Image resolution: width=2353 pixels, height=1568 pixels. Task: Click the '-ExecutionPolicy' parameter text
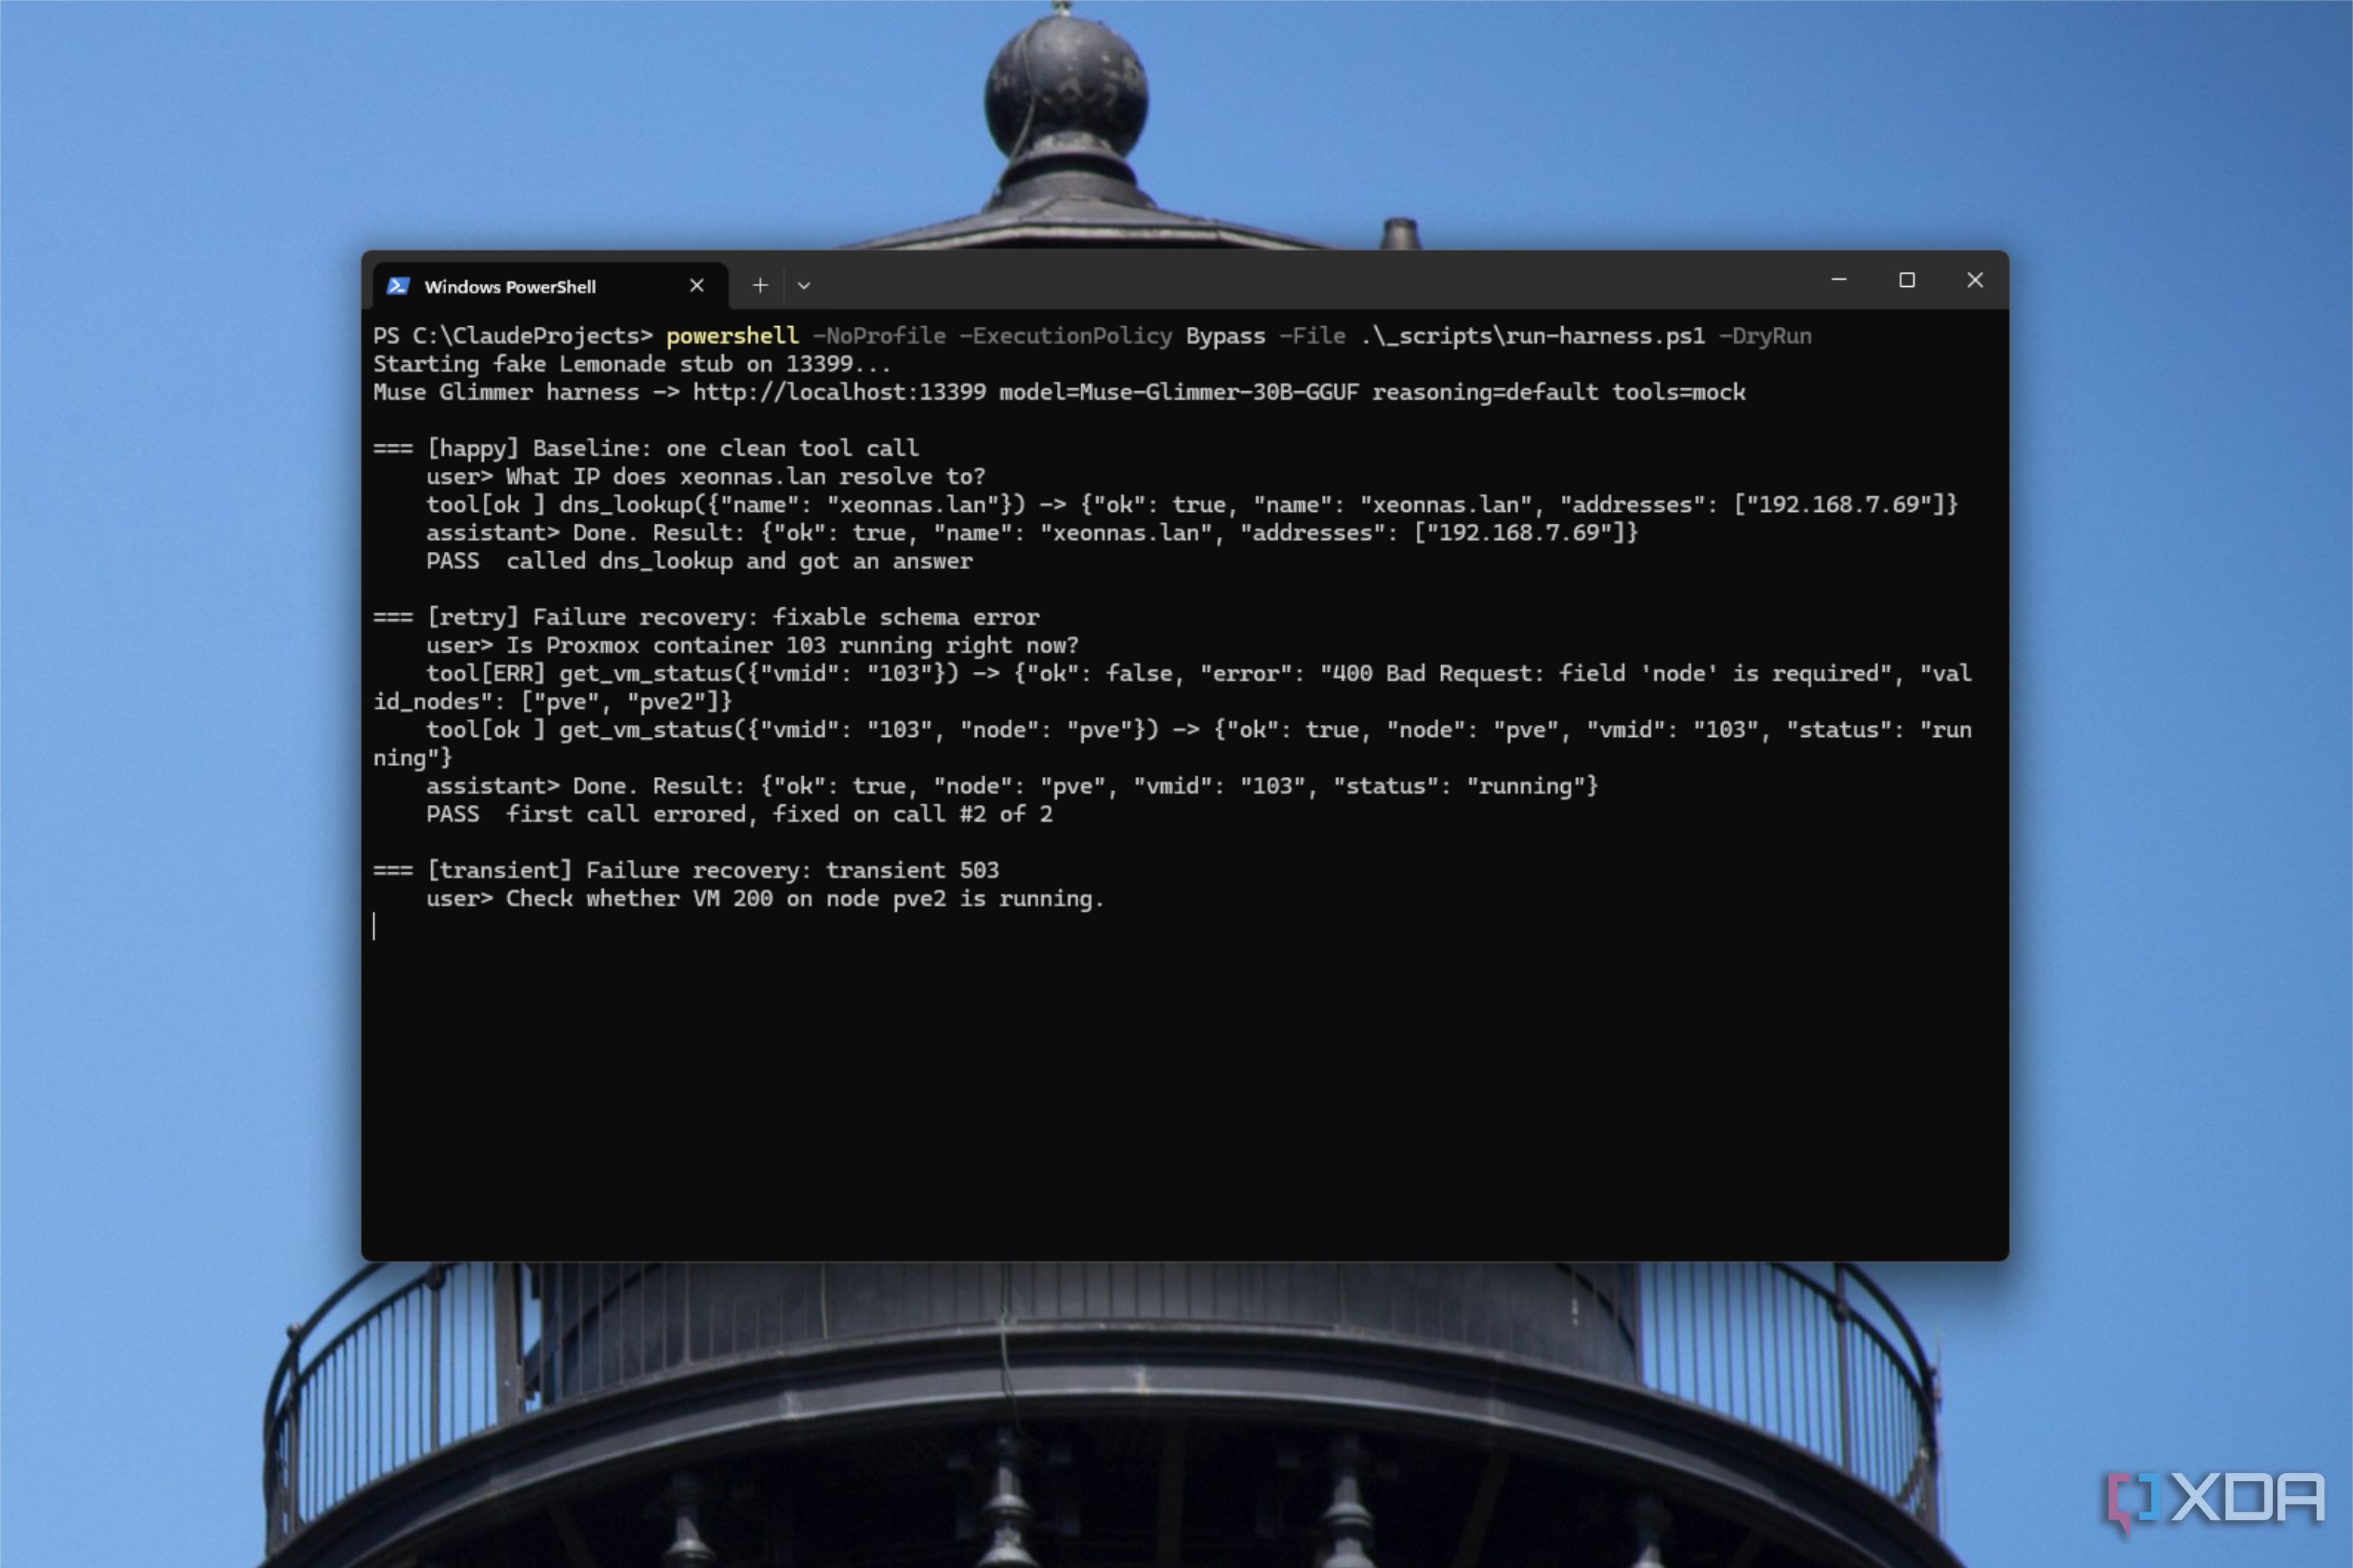click(x=1066, y=336)
